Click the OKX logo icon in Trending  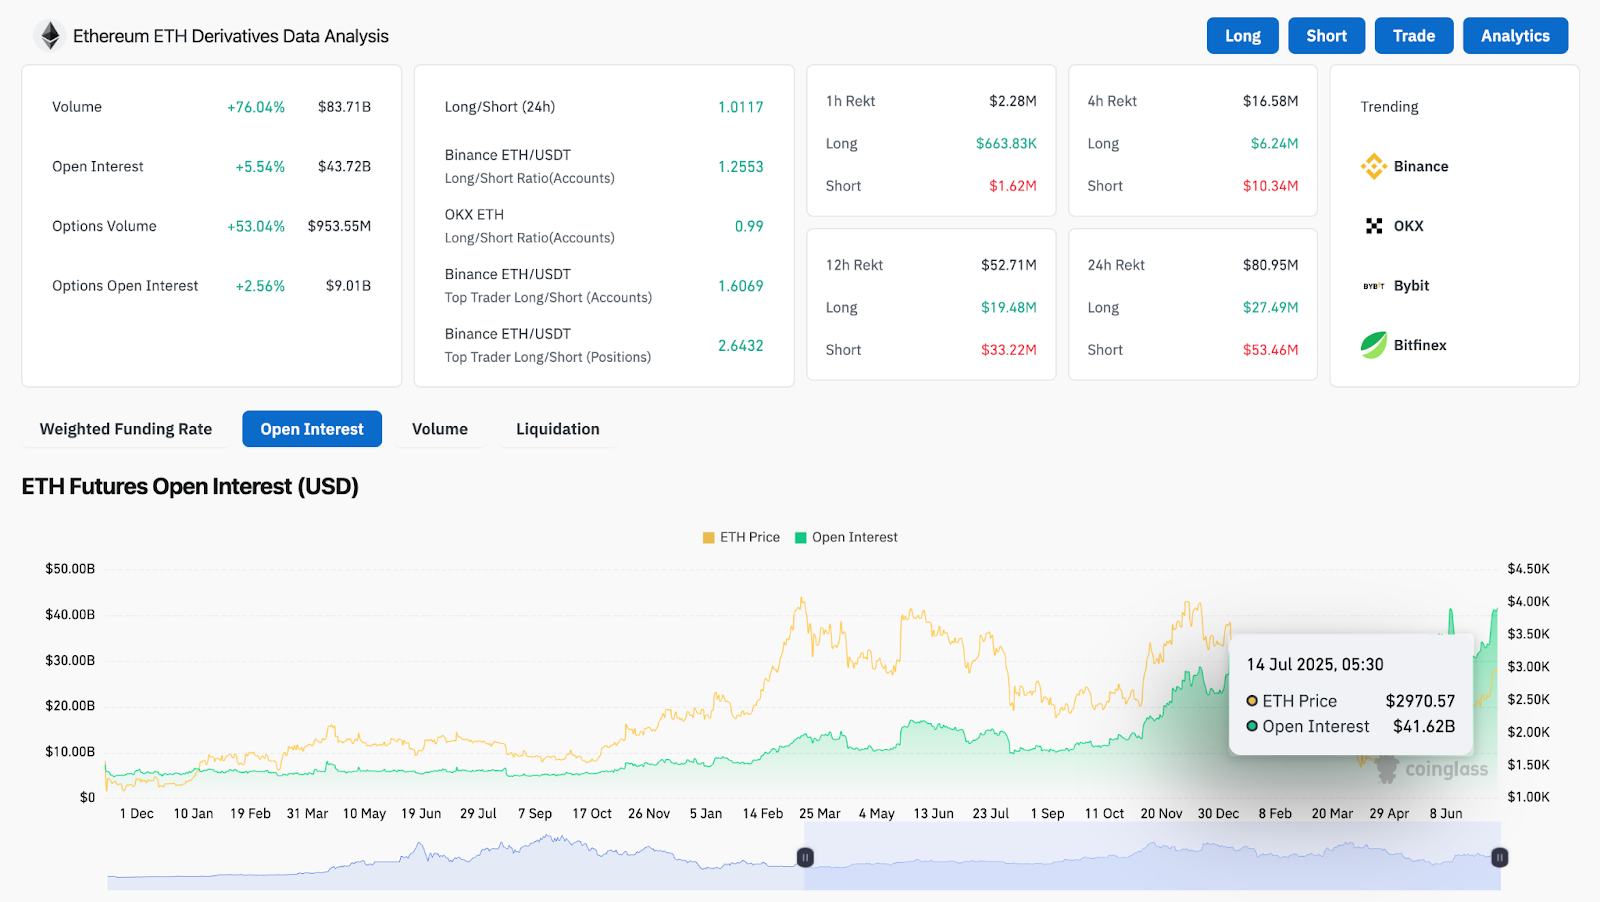pos(1374,226)
